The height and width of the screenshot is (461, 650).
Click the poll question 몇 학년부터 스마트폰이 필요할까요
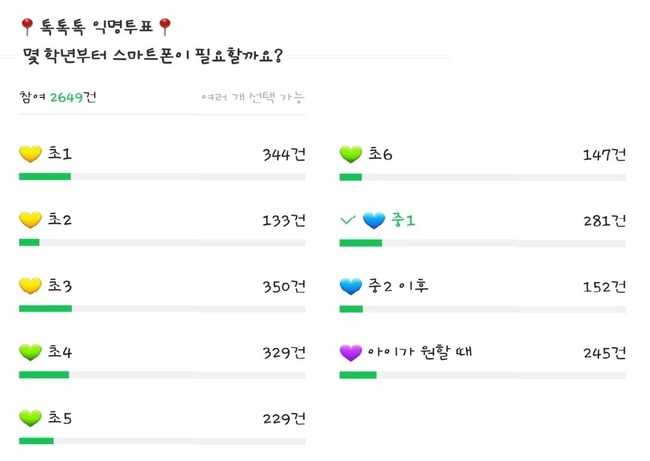pyautogui.click(x=153, y=56)
